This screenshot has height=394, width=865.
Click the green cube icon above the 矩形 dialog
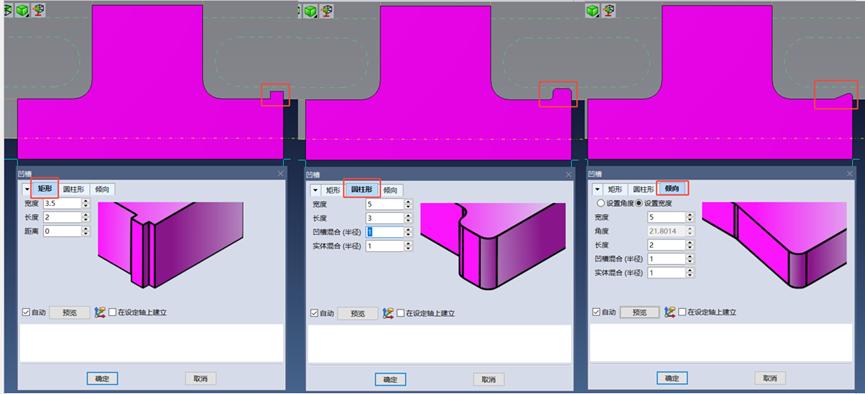coord(23,10)
